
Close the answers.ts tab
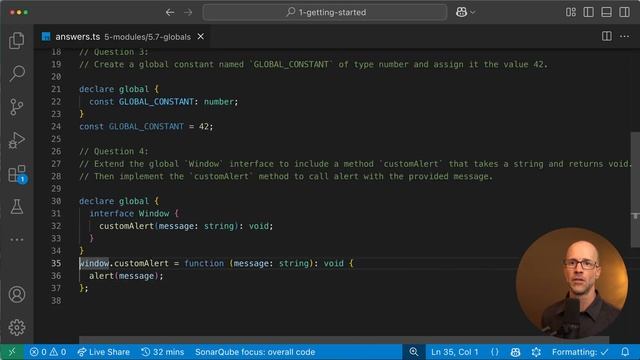click(200, 37)
